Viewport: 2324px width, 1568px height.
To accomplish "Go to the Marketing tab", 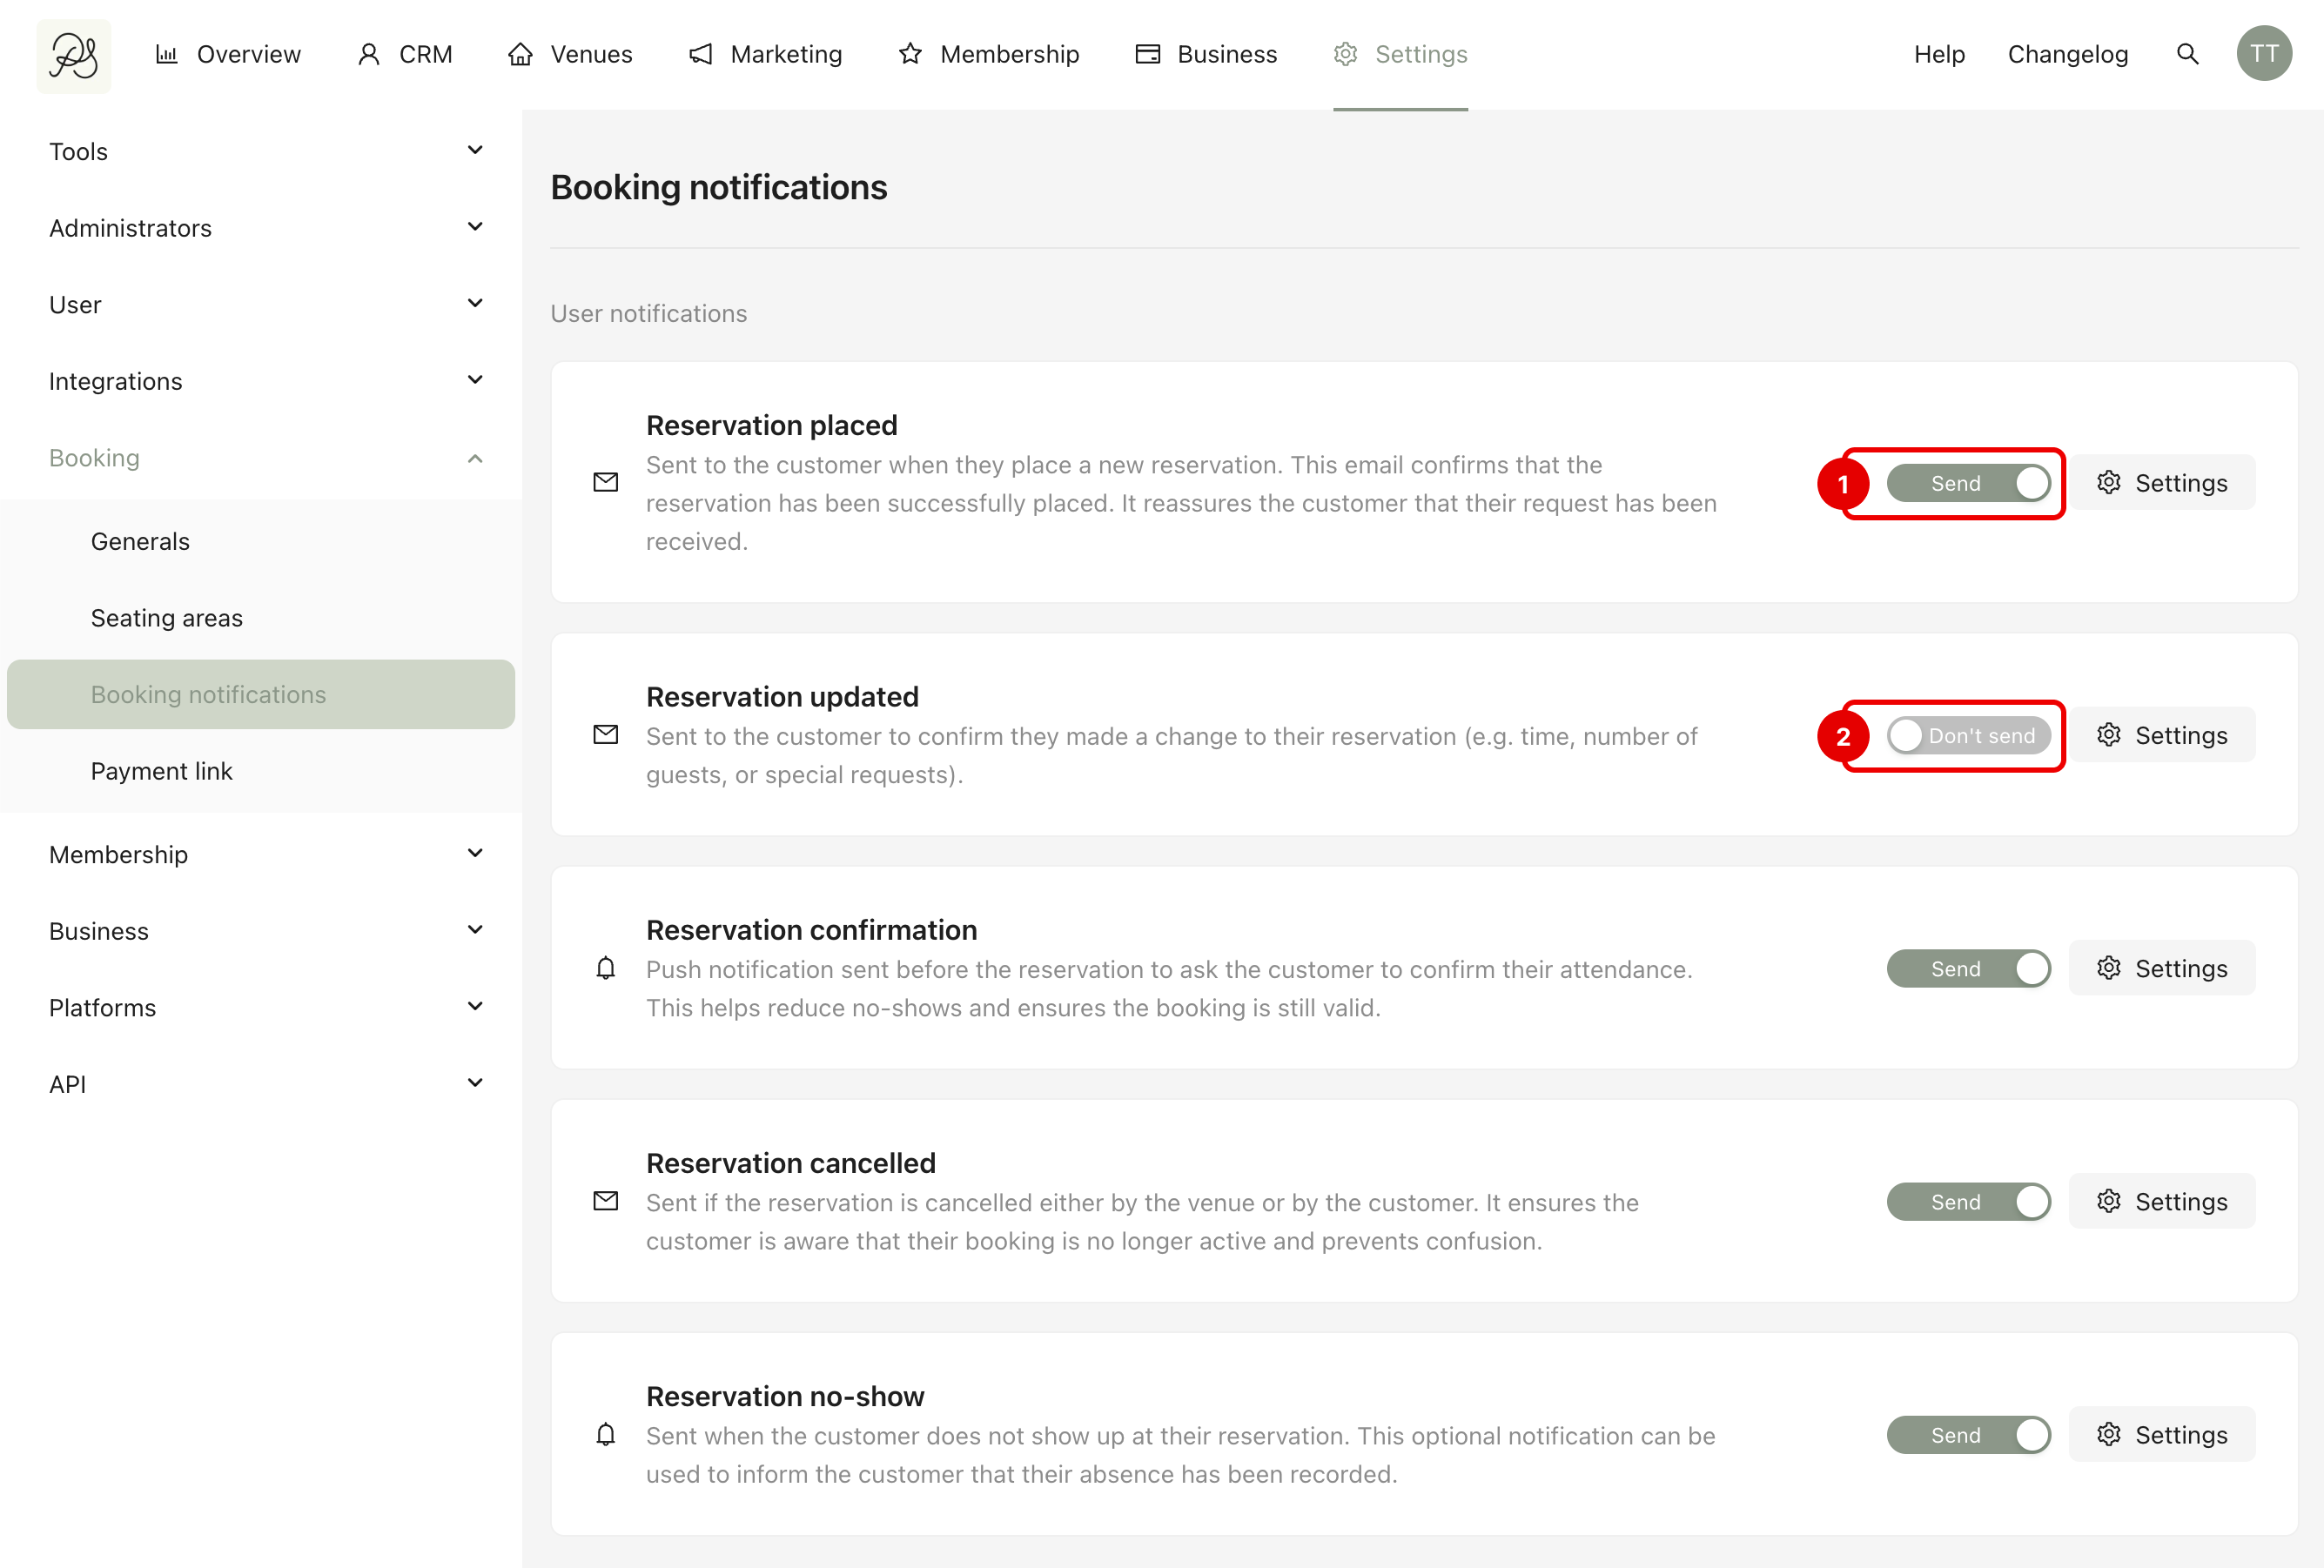I will pos(766,54).
